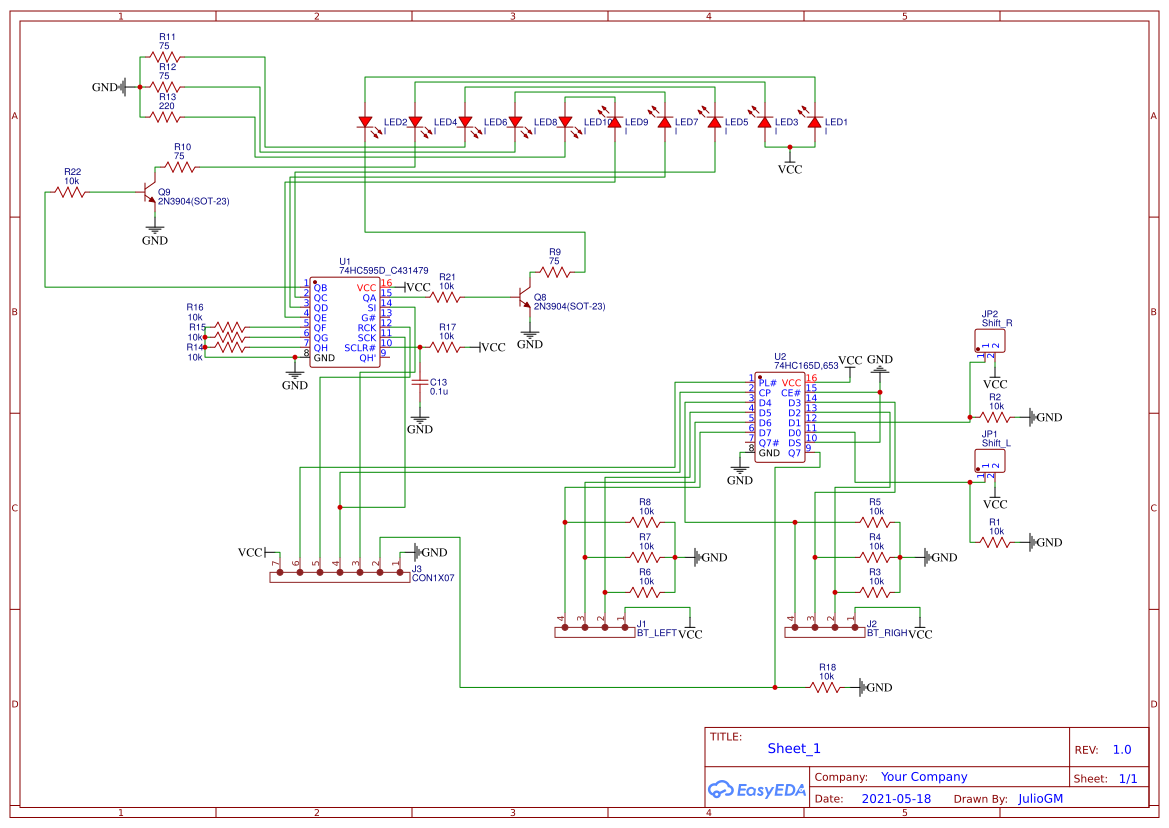Screen dimensions: 1169x828
Task: Click the 'CON1X07' label
Action: [x=433, y=578]
